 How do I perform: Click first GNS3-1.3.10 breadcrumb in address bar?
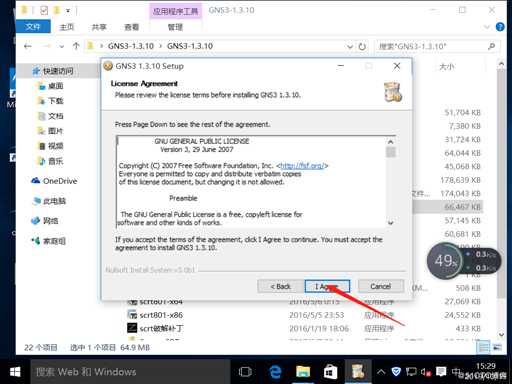[x=131, y=46]
